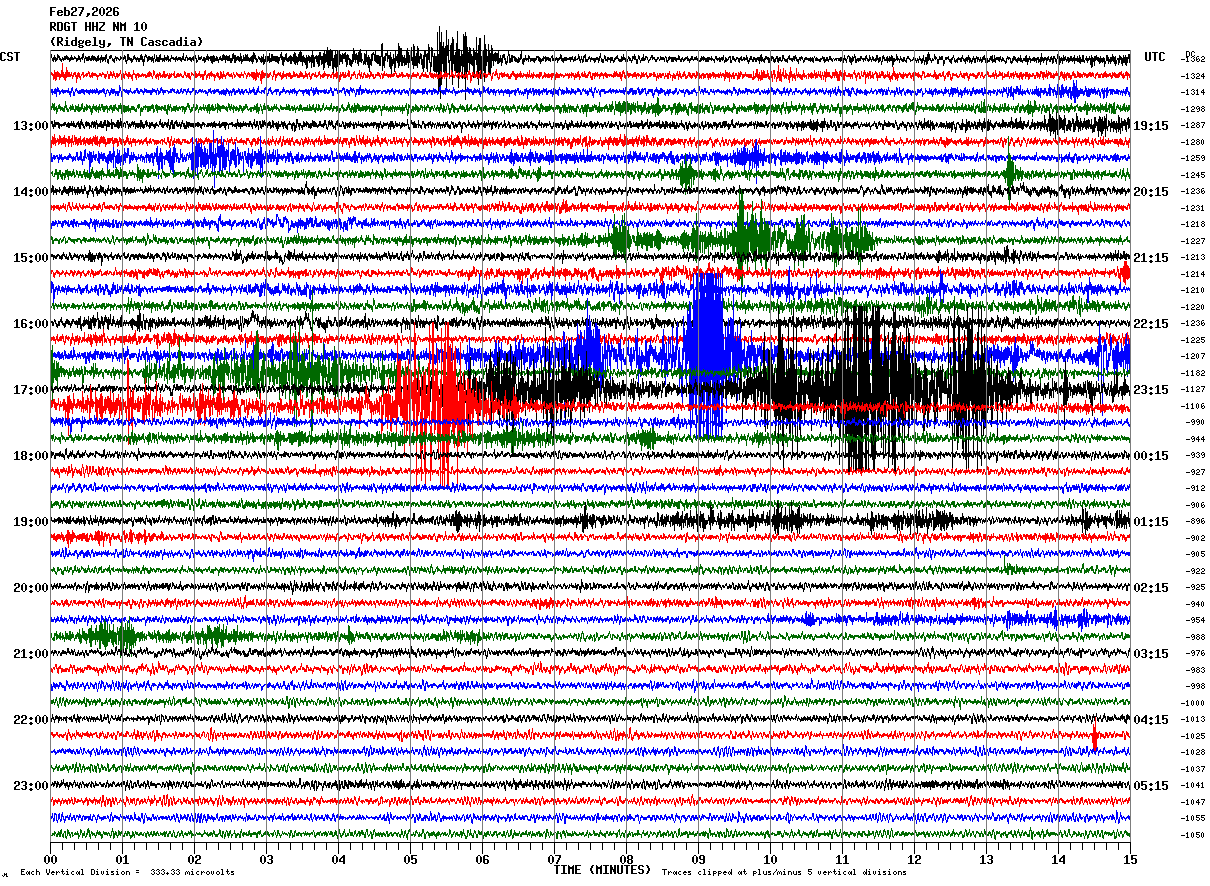This screenshot has width=1210, height=886.
Task: Click the UTC timezone label
Action: coord(1155,57)
